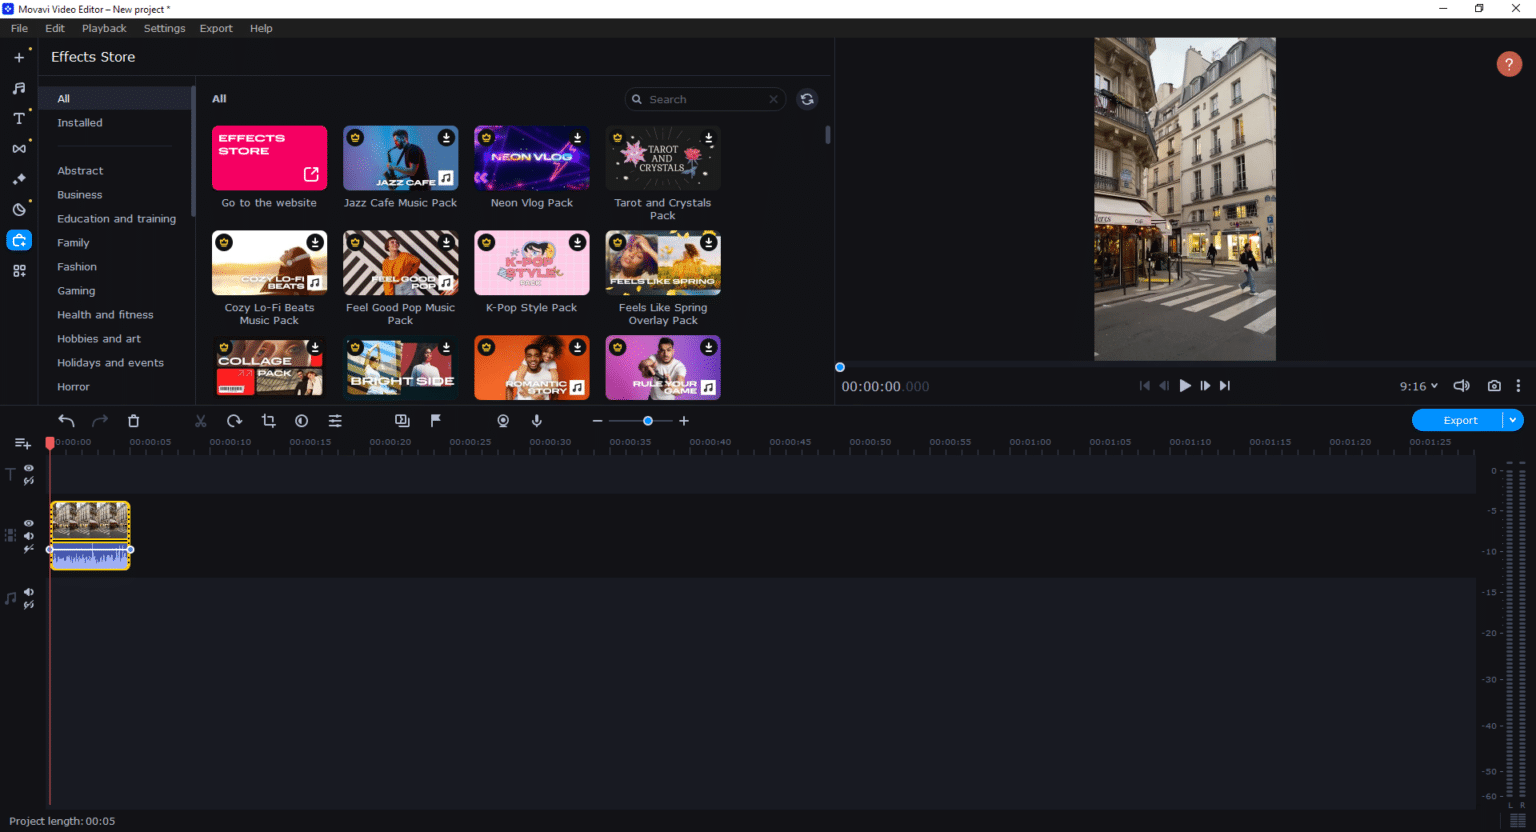This screenshot has width=1536, height=832.
Task: Open Color Adjustments from the toolbar
Action: click(301, 420)
